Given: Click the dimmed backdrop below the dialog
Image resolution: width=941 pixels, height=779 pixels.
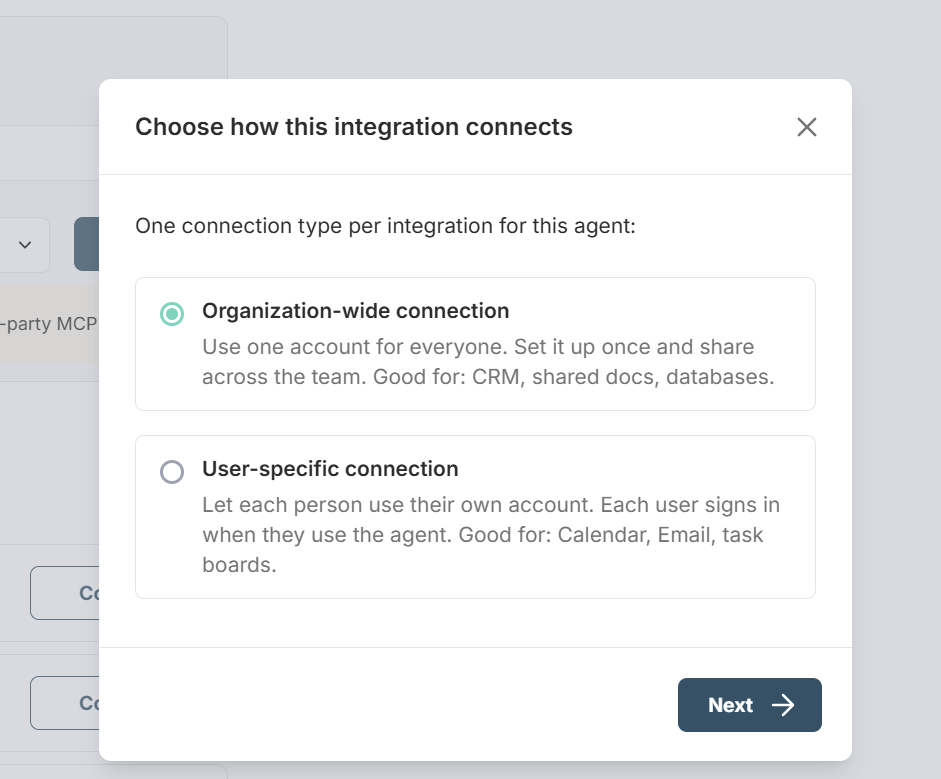Looking at the screenshot, I should [x=500, y=770].
